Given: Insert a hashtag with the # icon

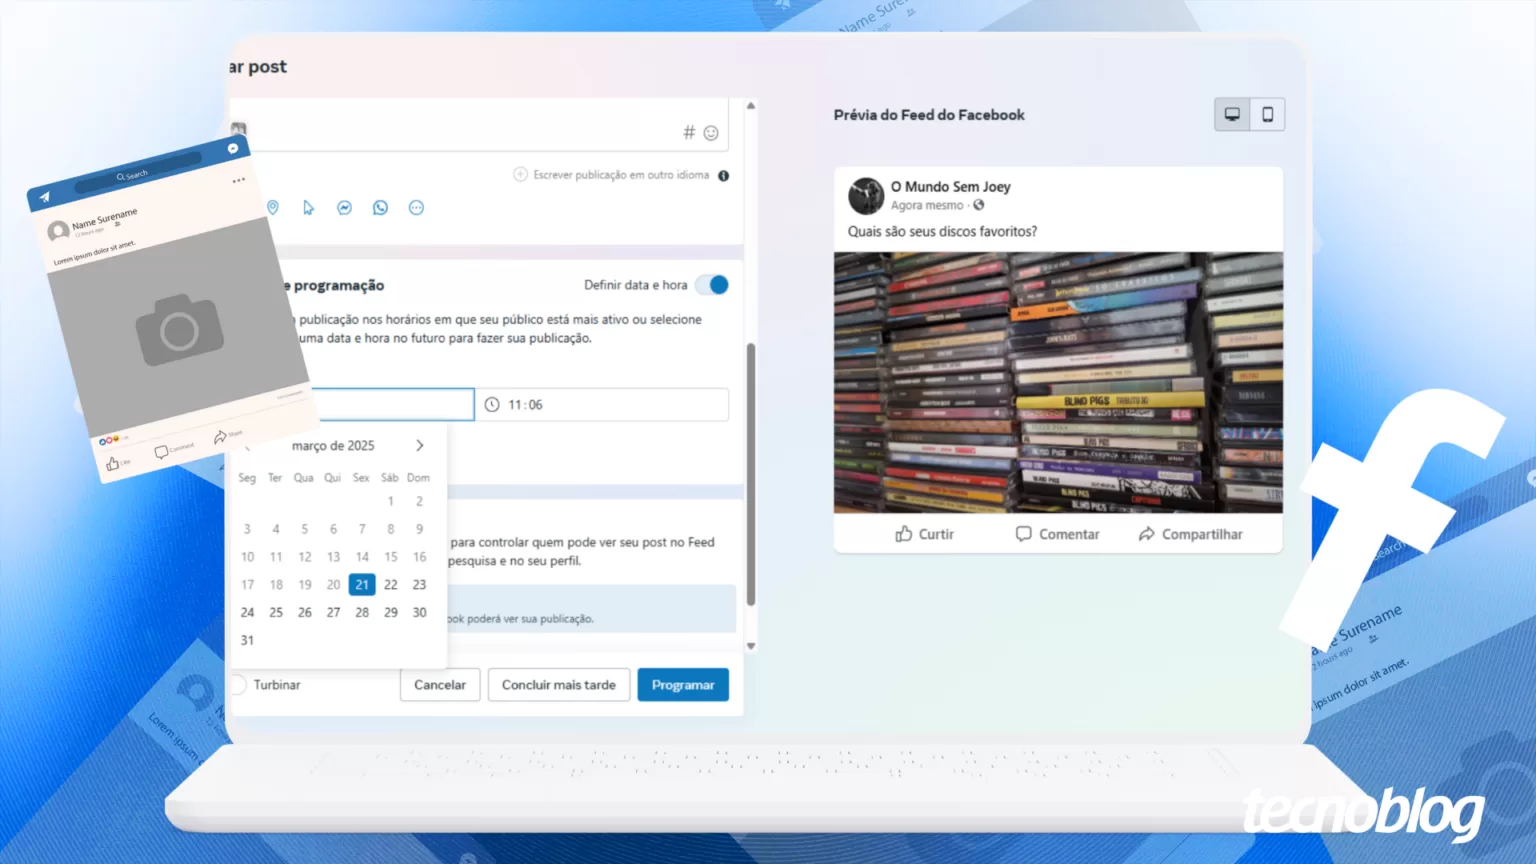Looking at the screenshot, I should pyautogui.click(x=689, y=132).
